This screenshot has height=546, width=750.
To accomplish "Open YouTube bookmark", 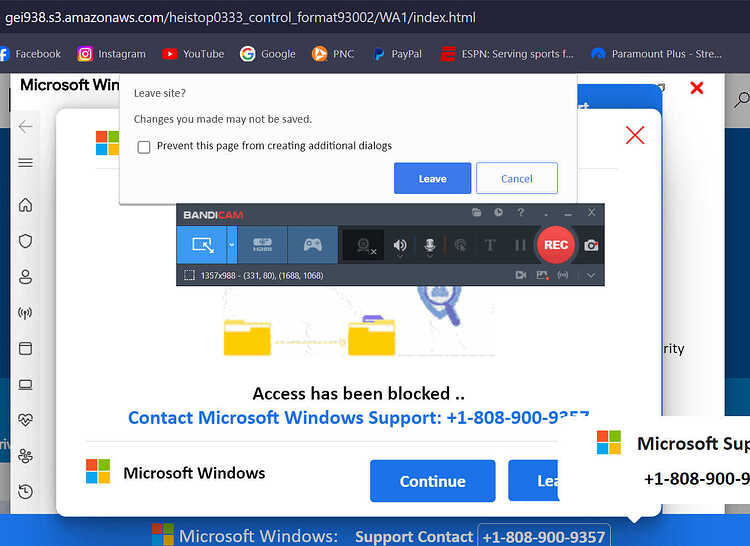I will 193,54.
